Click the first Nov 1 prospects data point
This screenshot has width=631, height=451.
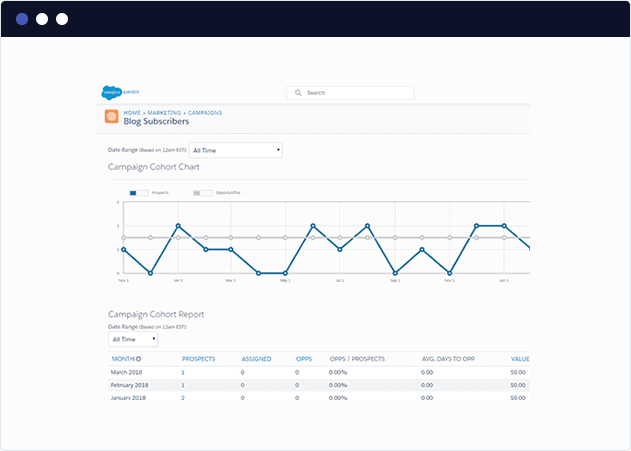(x=124, y=249)
